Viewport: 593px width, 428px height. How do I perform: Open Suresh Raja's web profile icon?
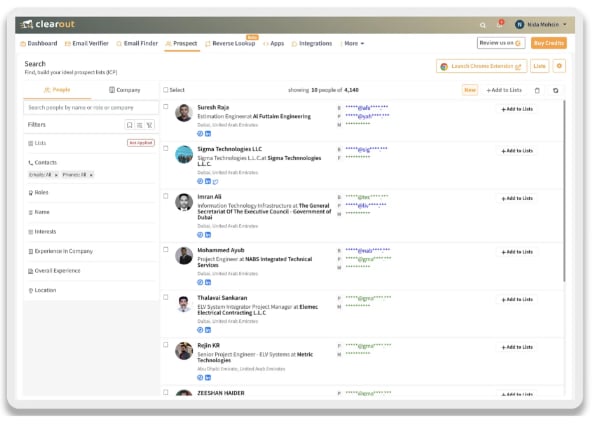[x=200, y=133]
